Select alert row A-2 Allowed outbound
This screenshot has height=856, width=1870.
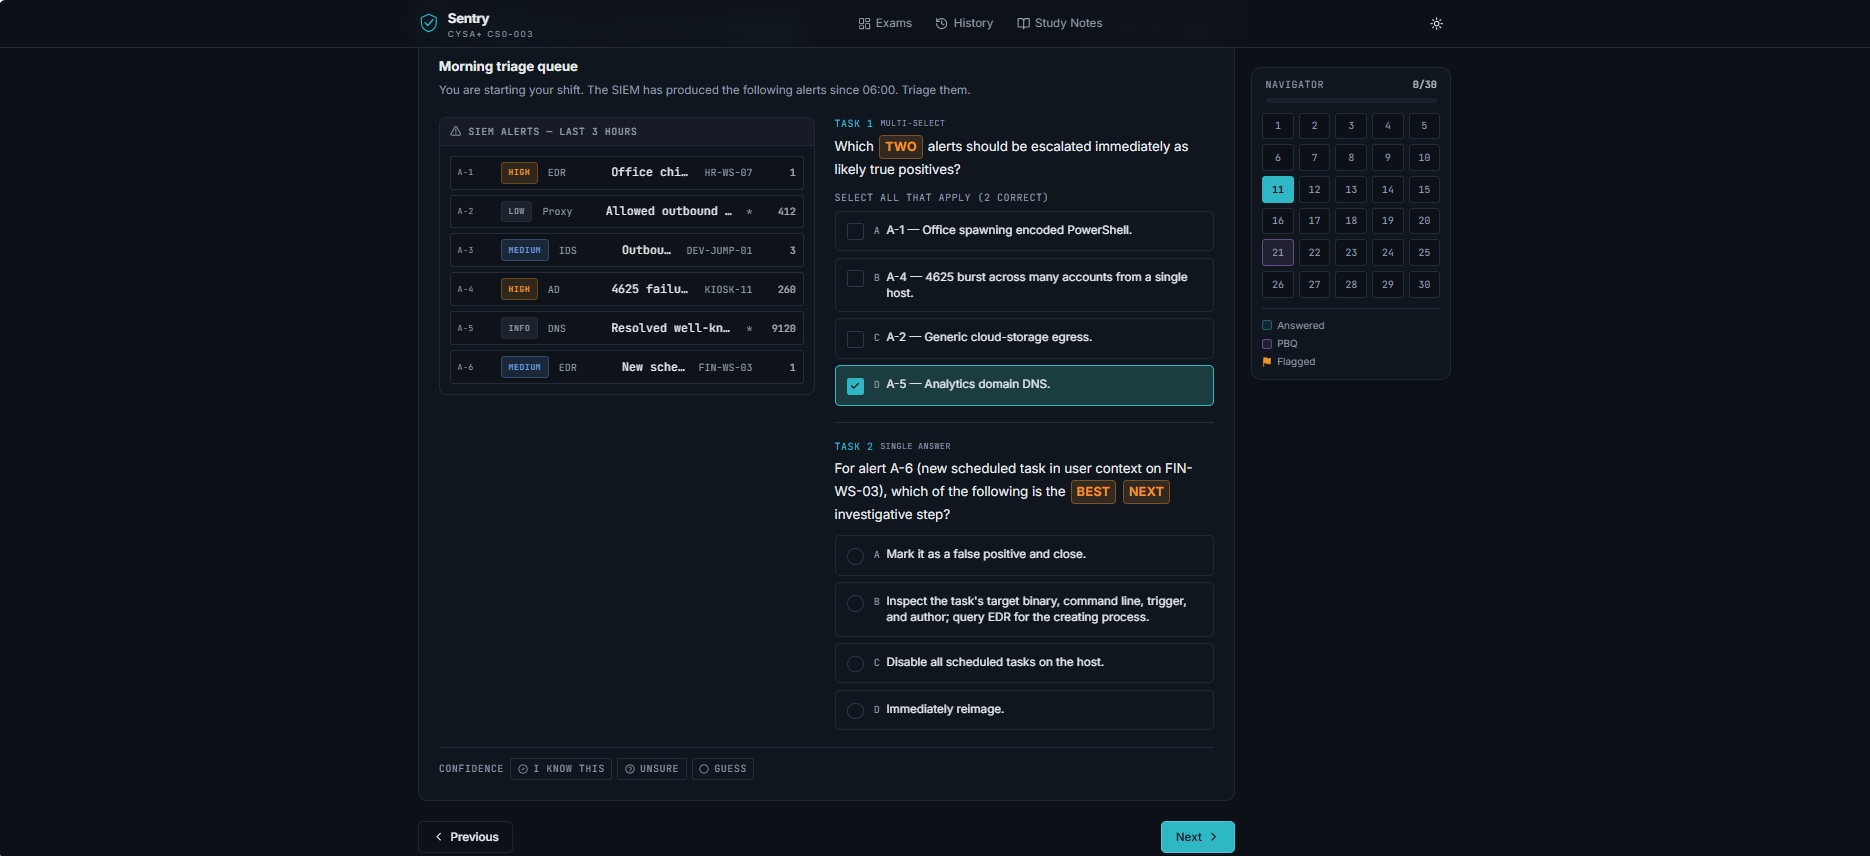click(627, 212)
